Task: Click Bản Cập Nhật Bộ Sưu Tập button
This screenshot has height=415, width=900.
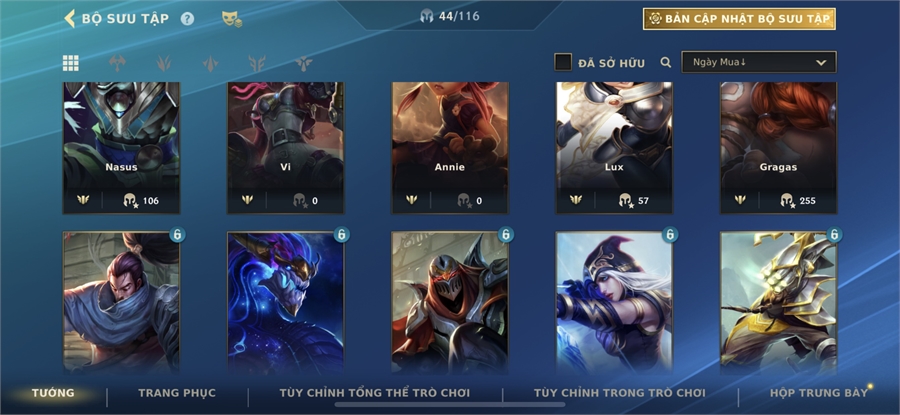Action: click(x=739, y=19)
